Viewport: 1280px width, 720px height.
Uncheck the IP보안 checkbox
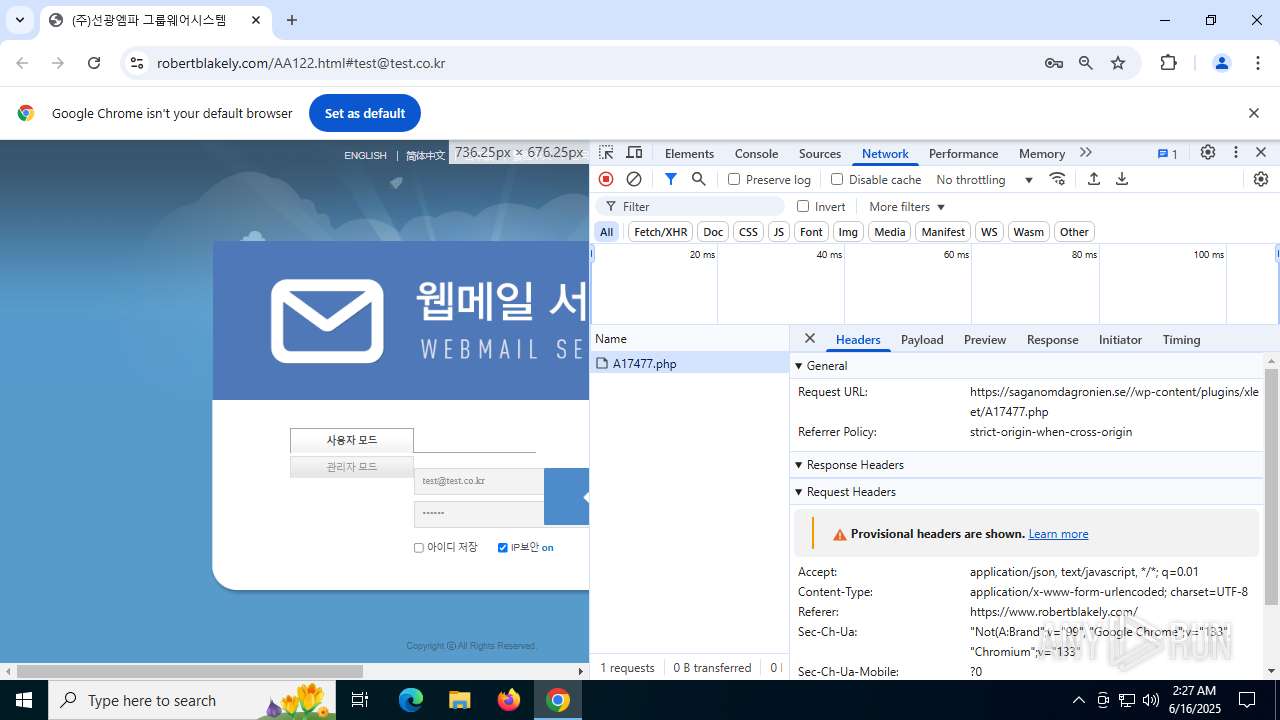[x=503, y=548]
